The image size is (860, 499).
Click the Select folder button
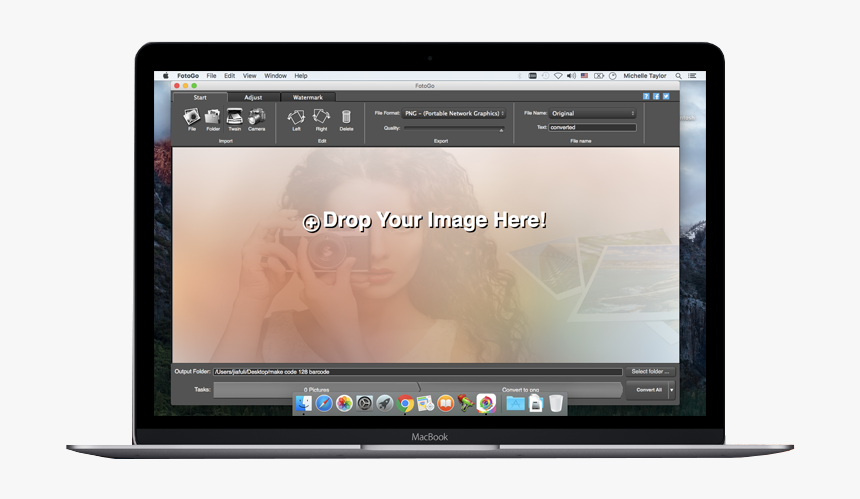[x=652, y=372]
